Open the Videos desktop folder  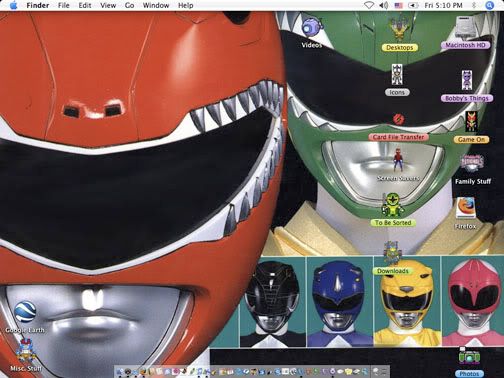point(312,27)
